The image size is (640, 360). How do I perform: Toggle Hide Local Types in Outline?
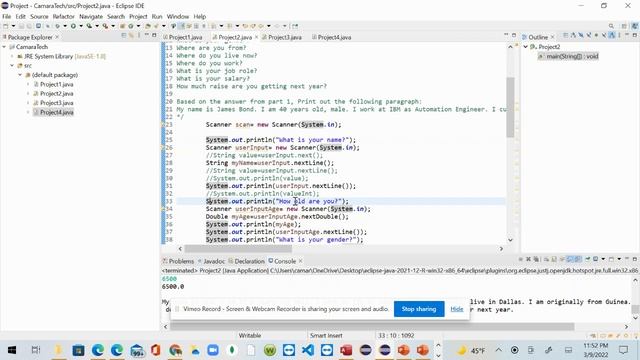[604, 36]
